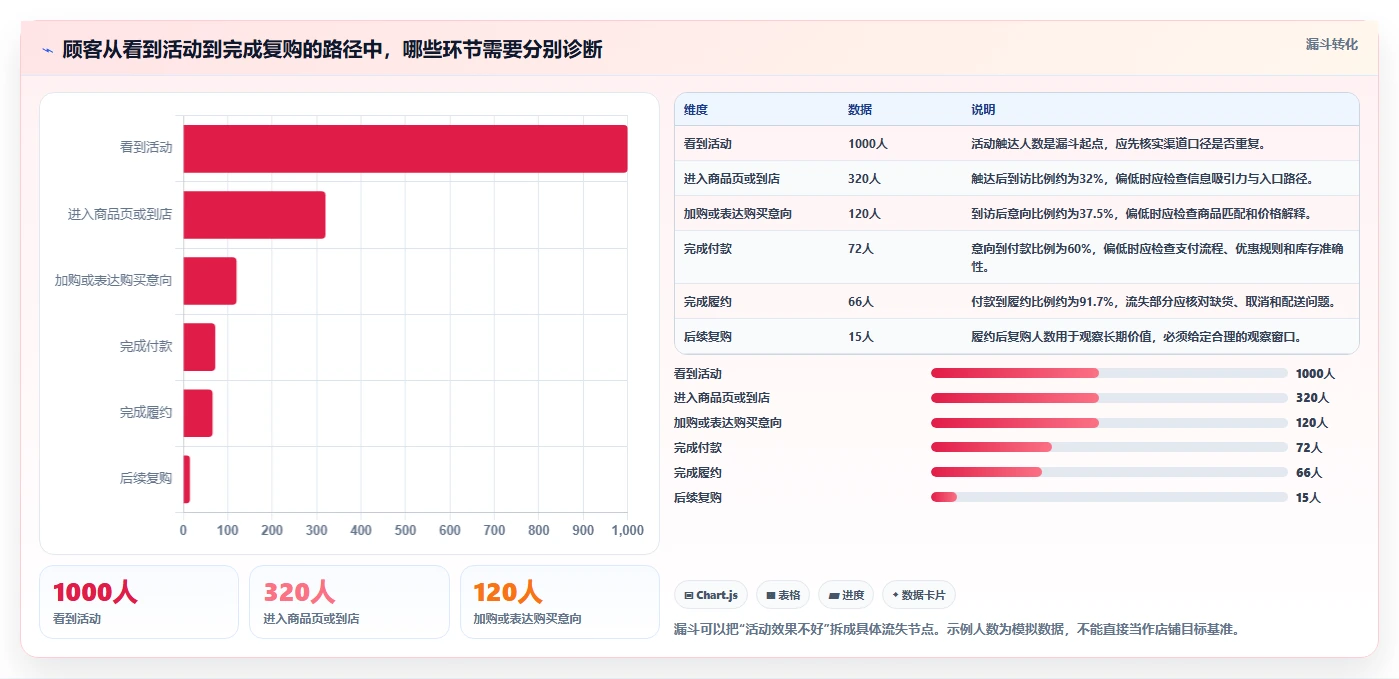This screenshot has width=1399, height=679.
Task: Click the description starting 到访后意向比例约为37.5%
Action: 1141,214
